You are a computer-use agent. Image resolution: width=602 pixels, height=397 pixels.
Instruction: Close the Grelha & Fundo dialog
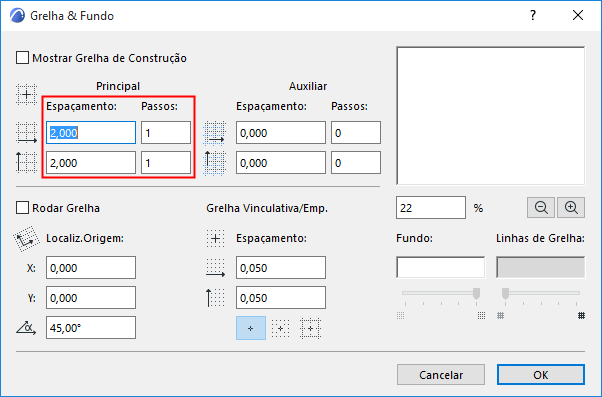[x=578, y=15]
